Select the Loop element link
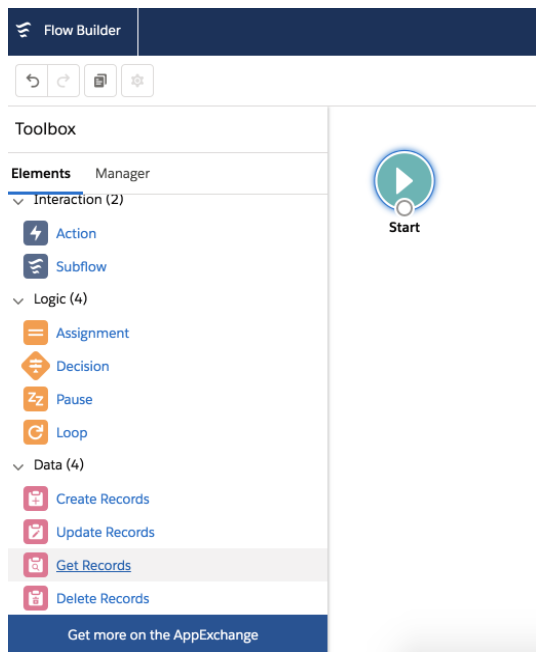This screenshot has height=658, width=546. [72, 433]
